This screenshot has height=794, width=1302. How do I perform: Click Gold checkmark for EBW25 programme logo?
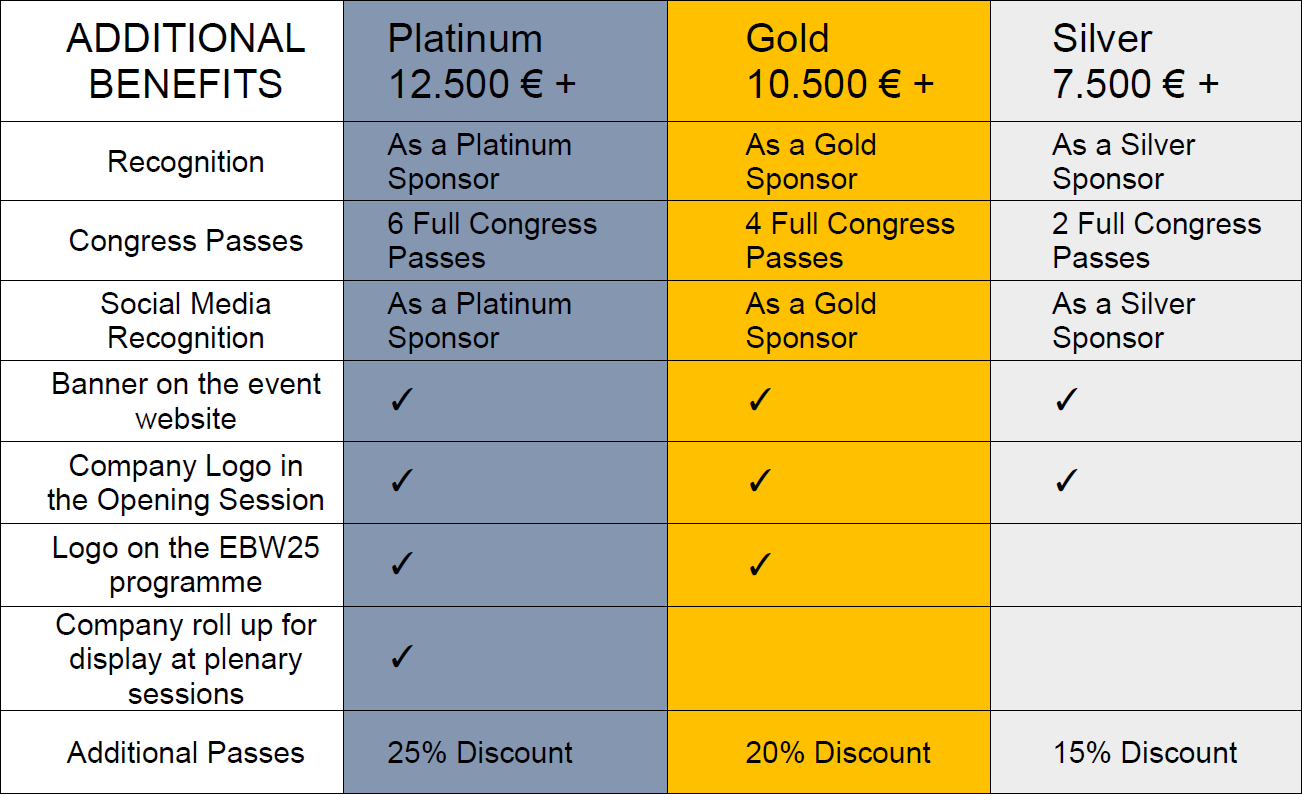coord(759,565)
